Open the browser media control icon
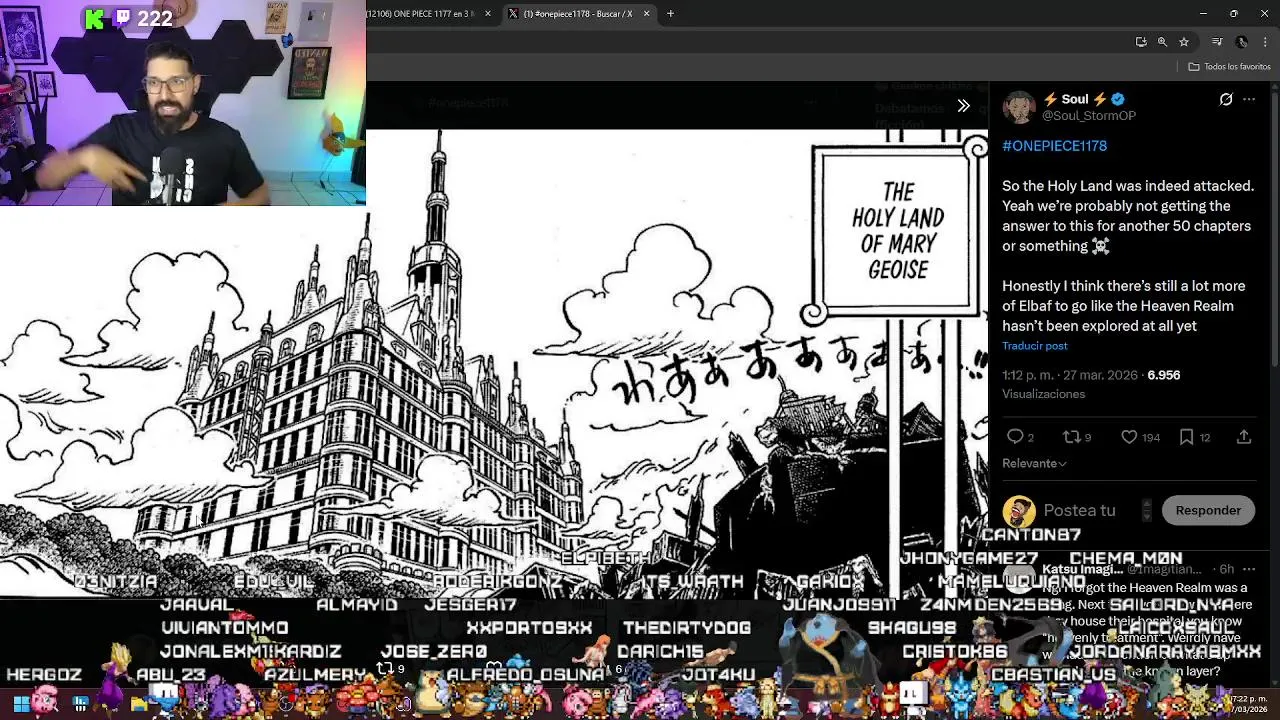This screenshot has height=720, width=1280. click(x=1217, y=42)
